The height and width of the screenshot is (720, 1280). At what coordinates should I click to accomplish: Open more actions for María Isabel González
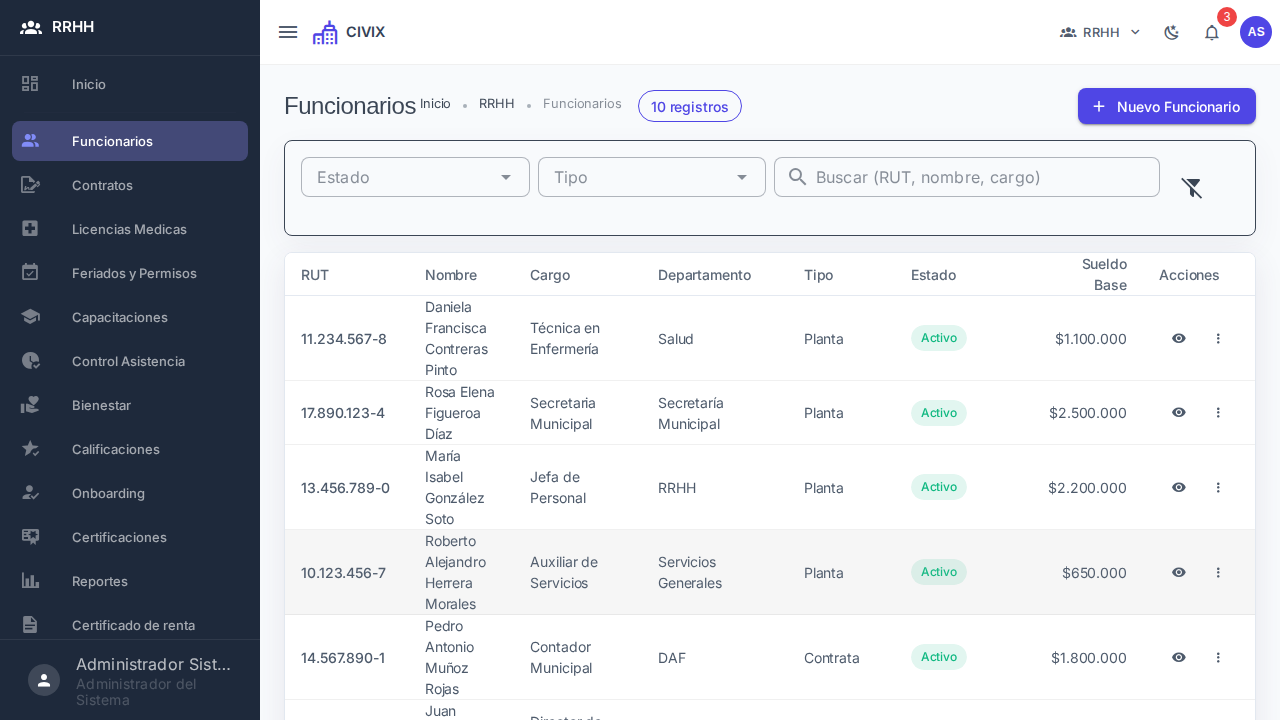tap(1218, 487)
